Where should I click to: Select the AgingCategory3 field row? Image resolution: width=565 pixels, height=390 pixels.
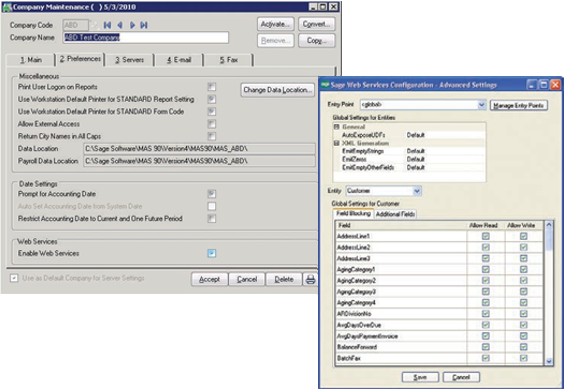(x=439, y=292)
